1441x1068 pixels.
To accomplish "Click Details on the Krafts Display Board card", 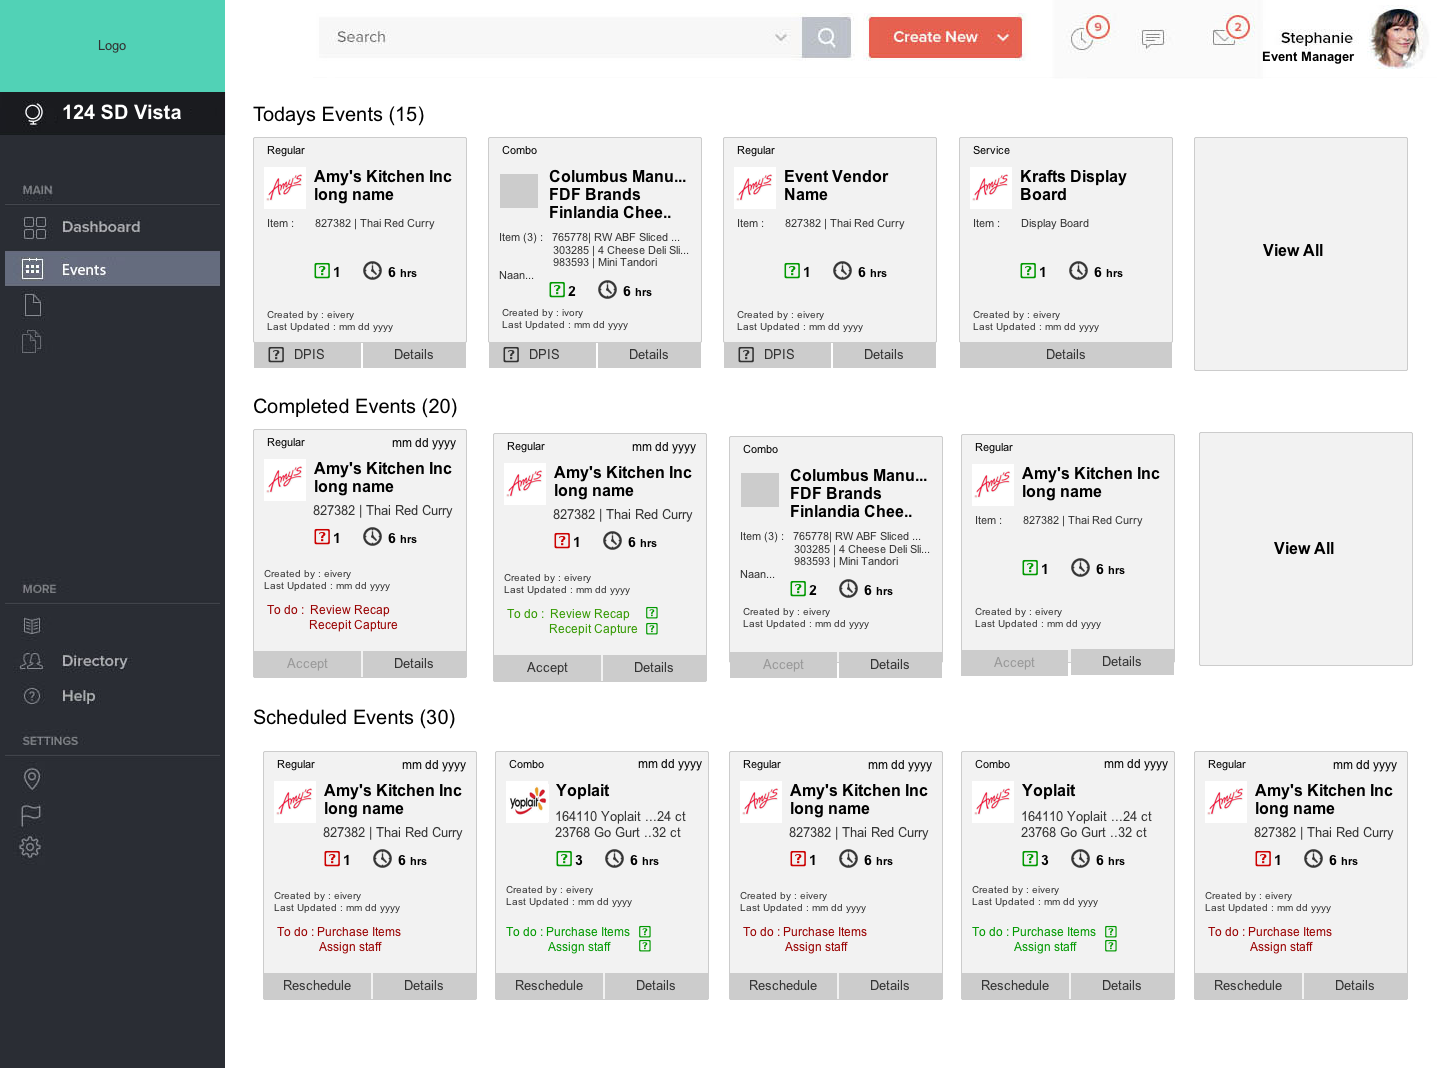I will pos(1065,355).
